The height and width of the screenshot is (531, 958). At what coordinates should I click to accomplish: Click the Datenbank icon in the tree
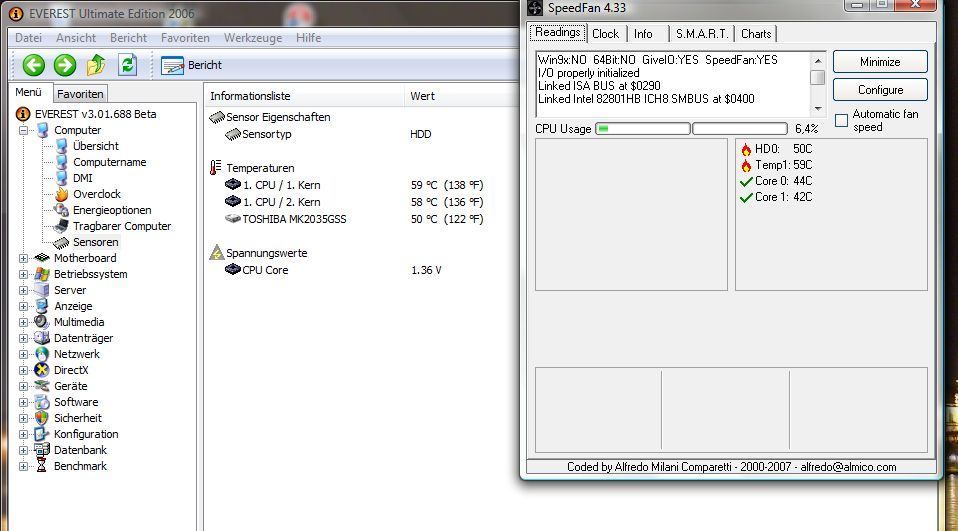click(42, 450)
